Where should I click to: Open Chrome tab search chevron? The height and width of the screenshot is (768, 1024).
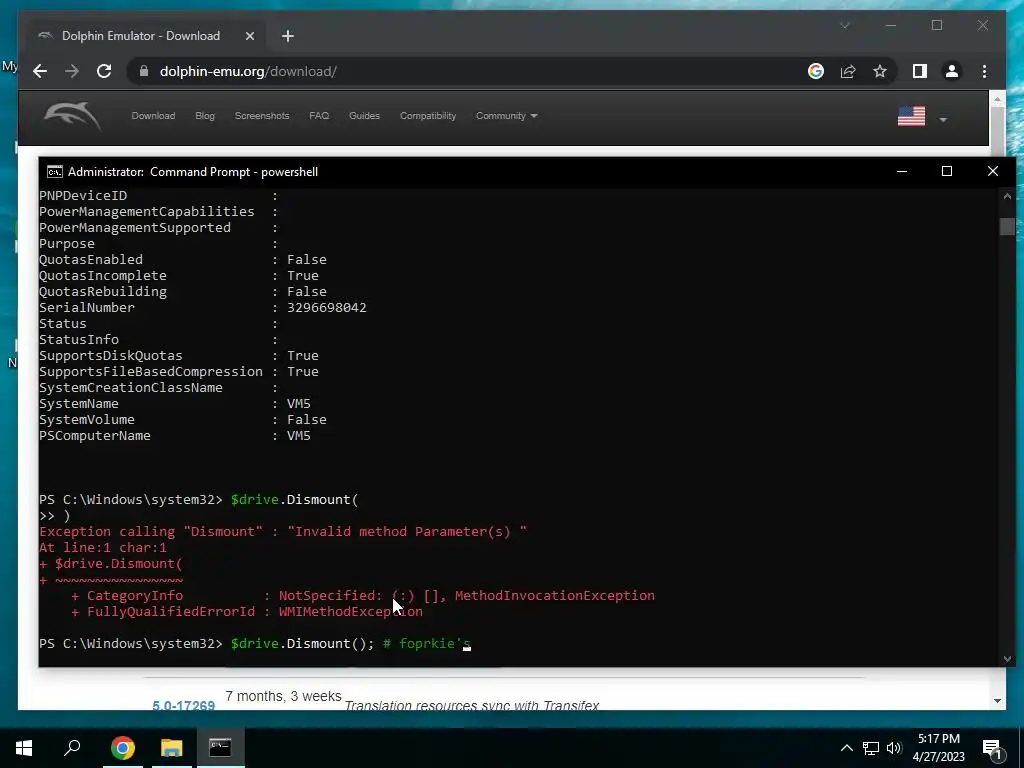(845, 25)
